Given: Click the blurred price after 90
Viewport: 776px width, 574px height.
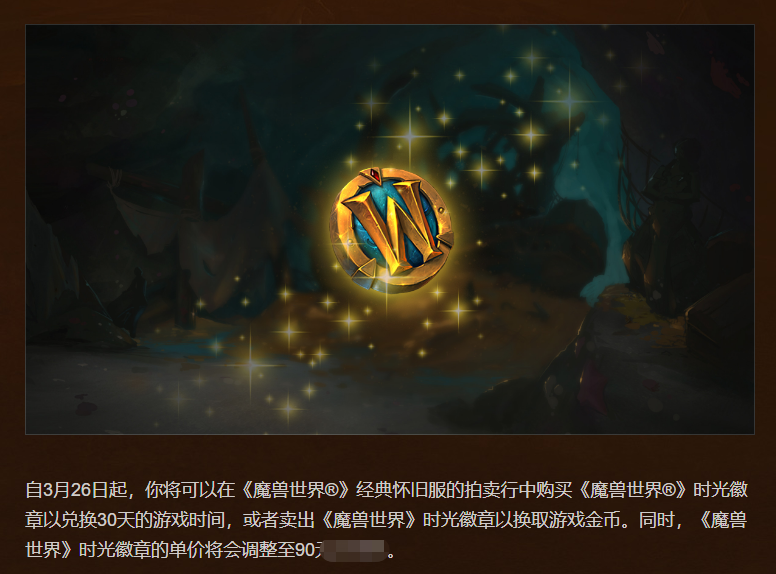Looking at the screenshot, I should [x=352, y=550].
